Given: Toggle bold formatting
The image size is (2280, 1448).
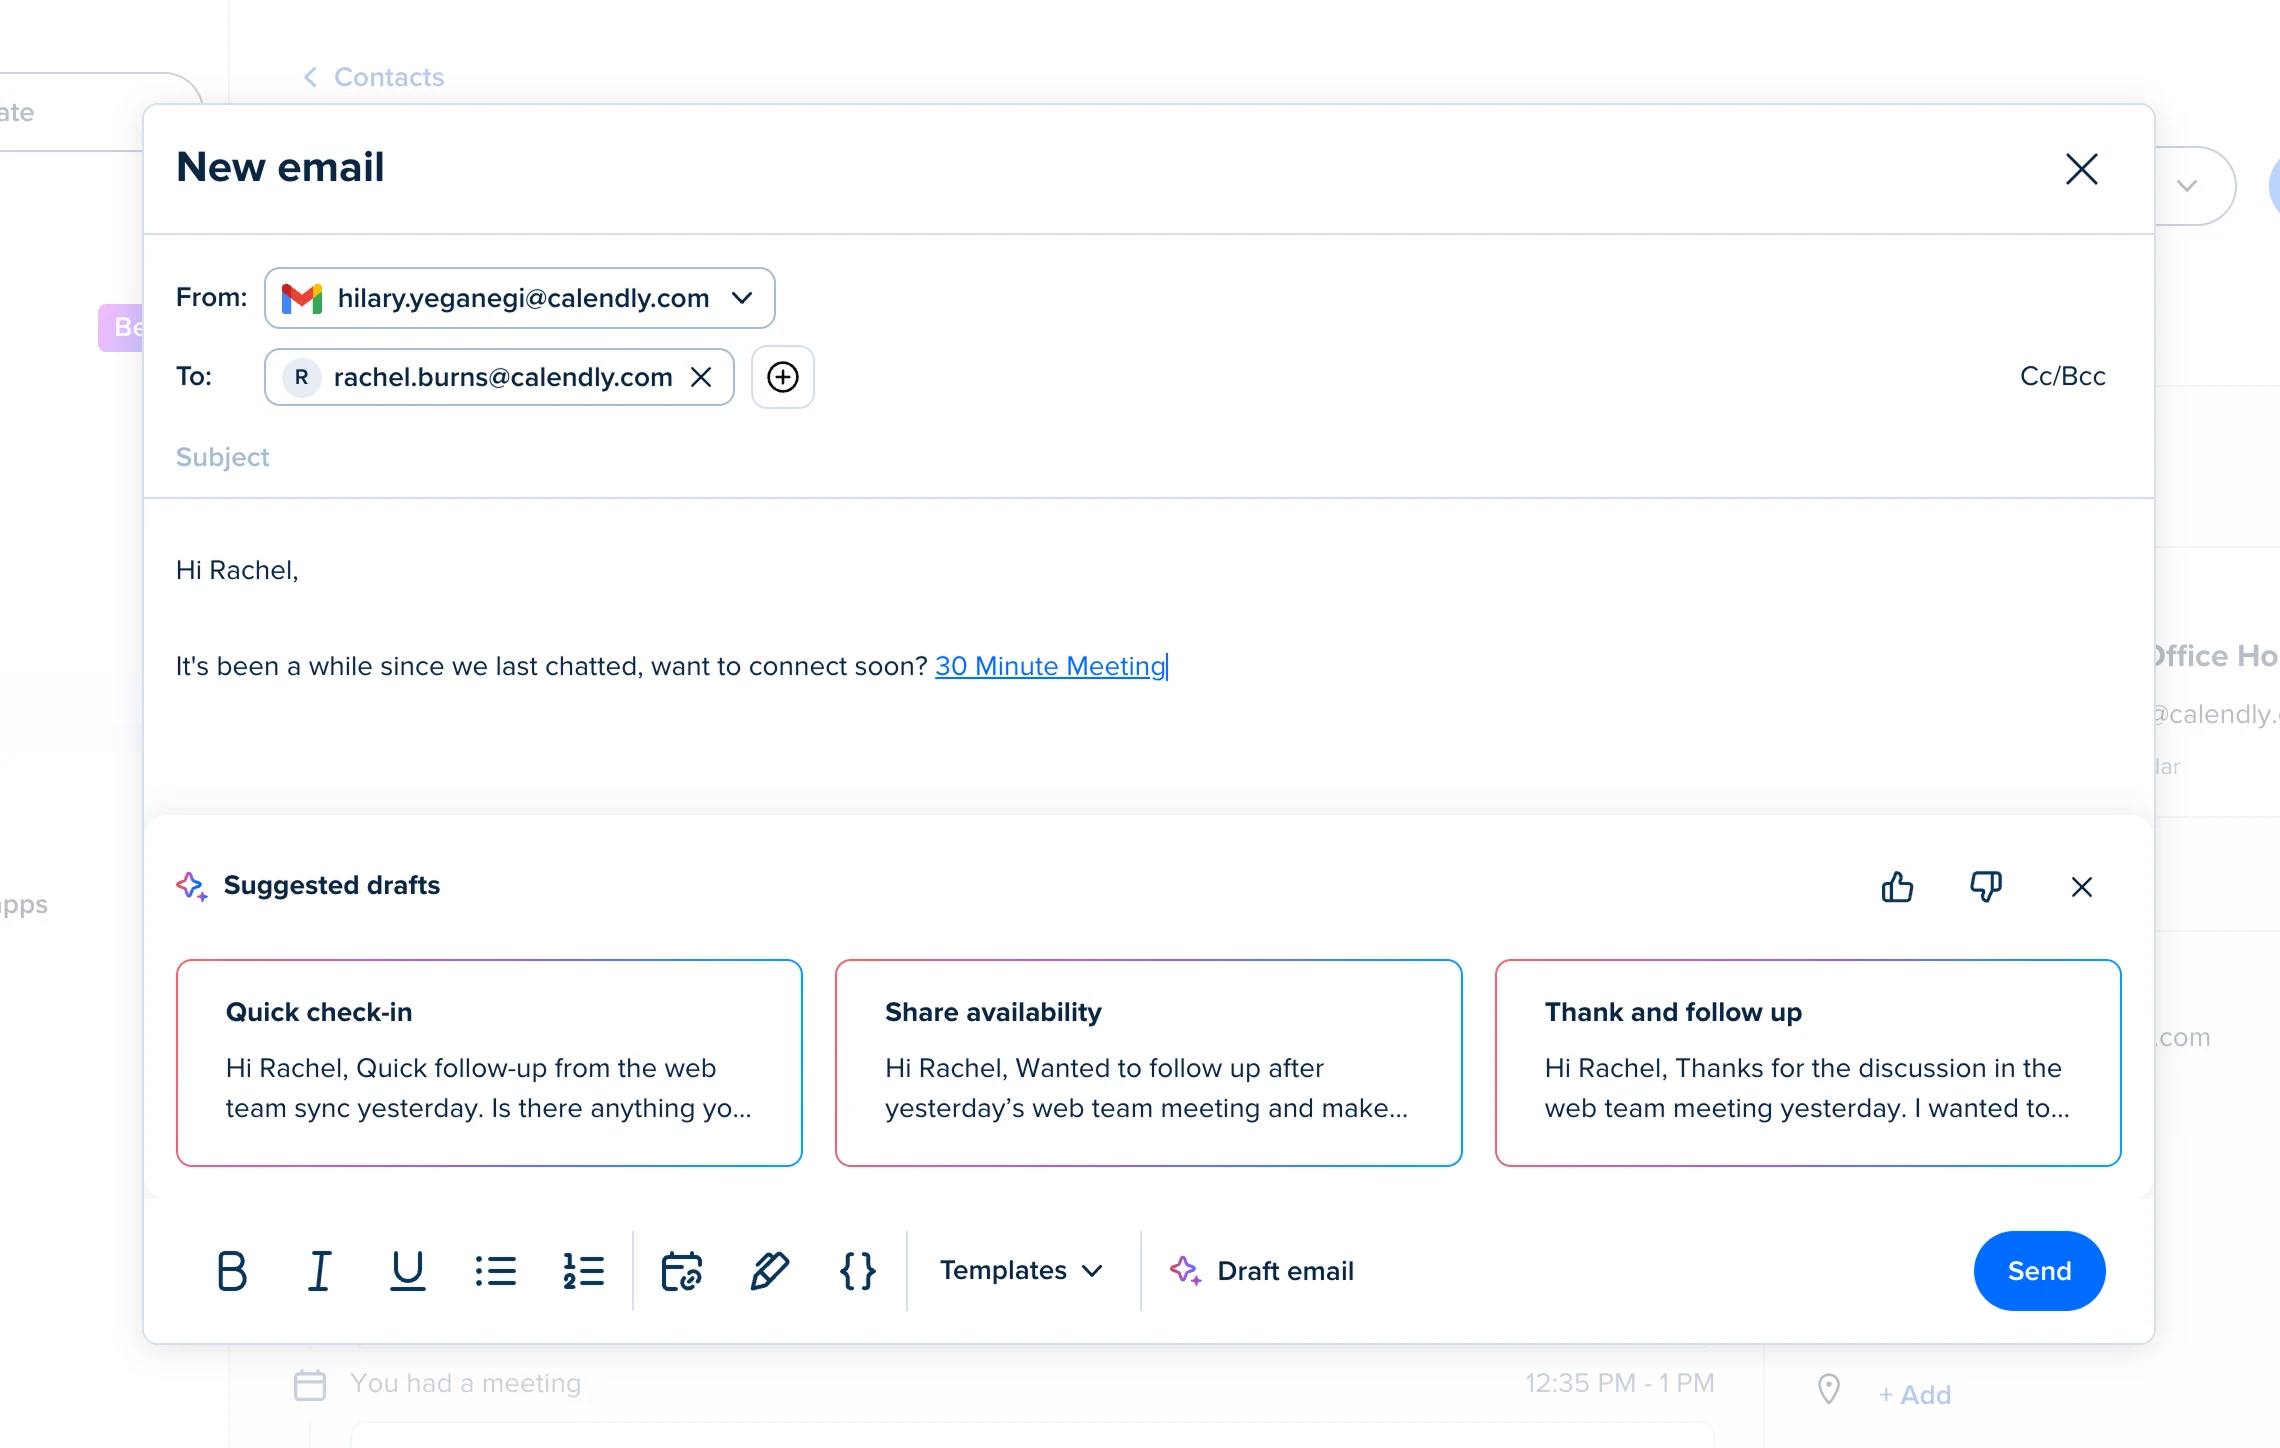Looking at the screenshot, I should [231, 1271].
